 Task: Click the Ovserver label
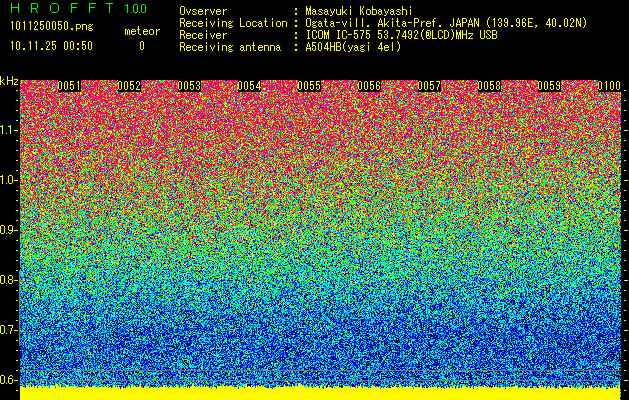(203, 11)
